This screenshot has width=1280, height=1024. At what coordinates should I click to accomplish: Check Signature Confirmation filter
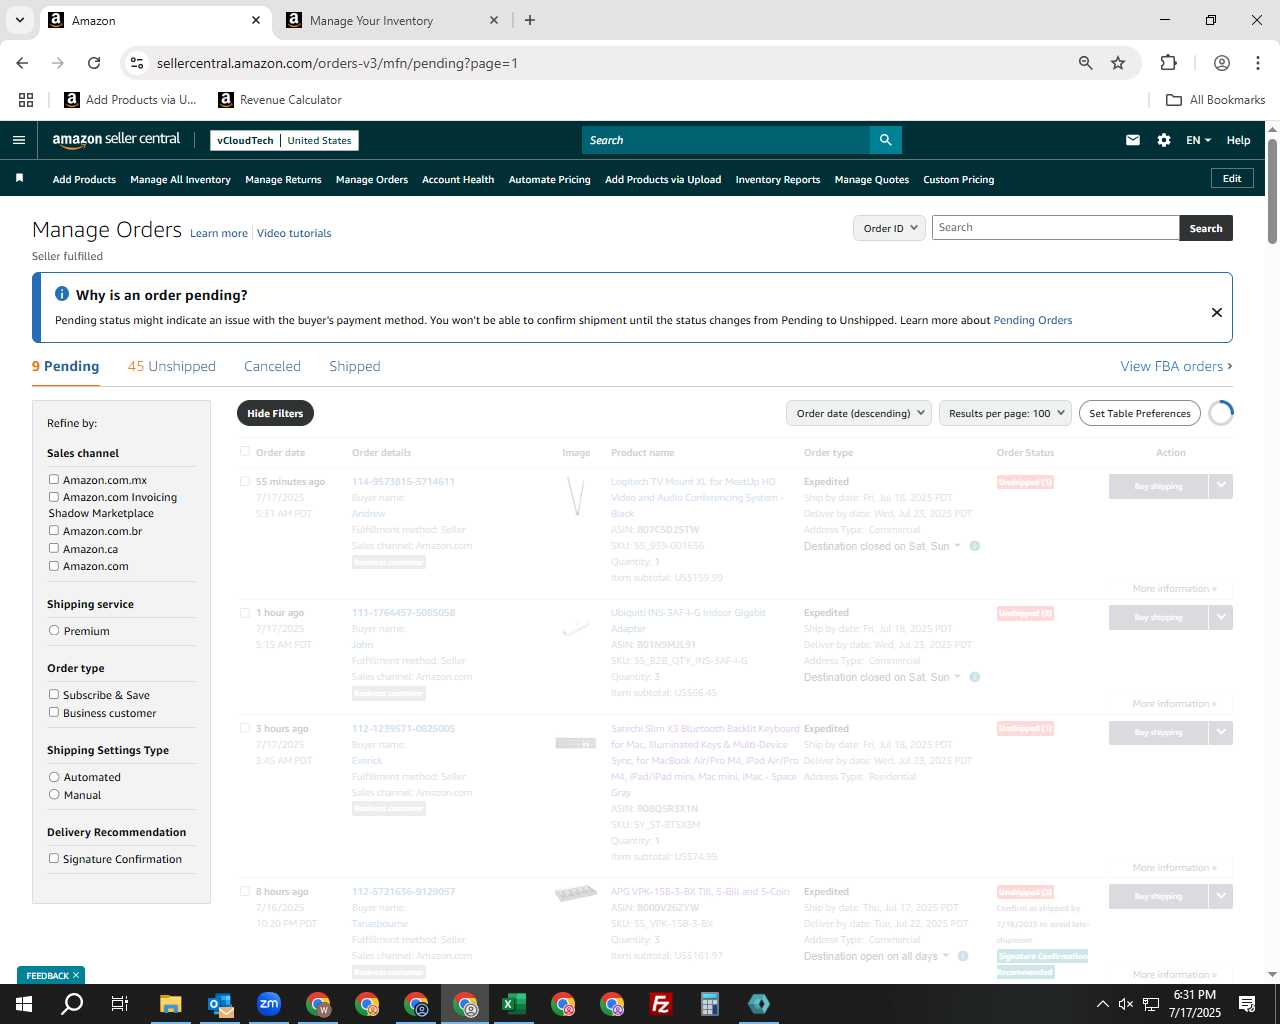[x=54, y=858]
